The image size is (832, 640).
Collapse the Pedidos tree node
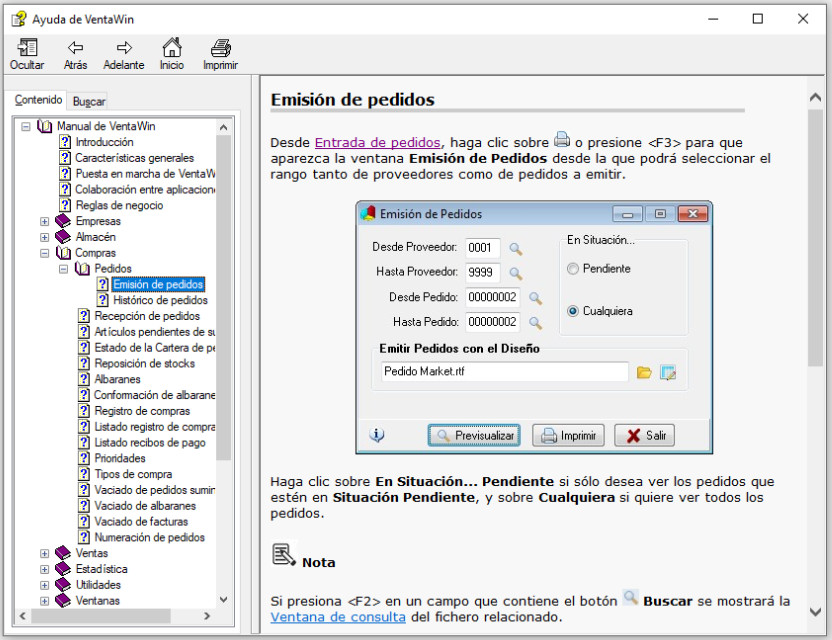coord(64,269)
